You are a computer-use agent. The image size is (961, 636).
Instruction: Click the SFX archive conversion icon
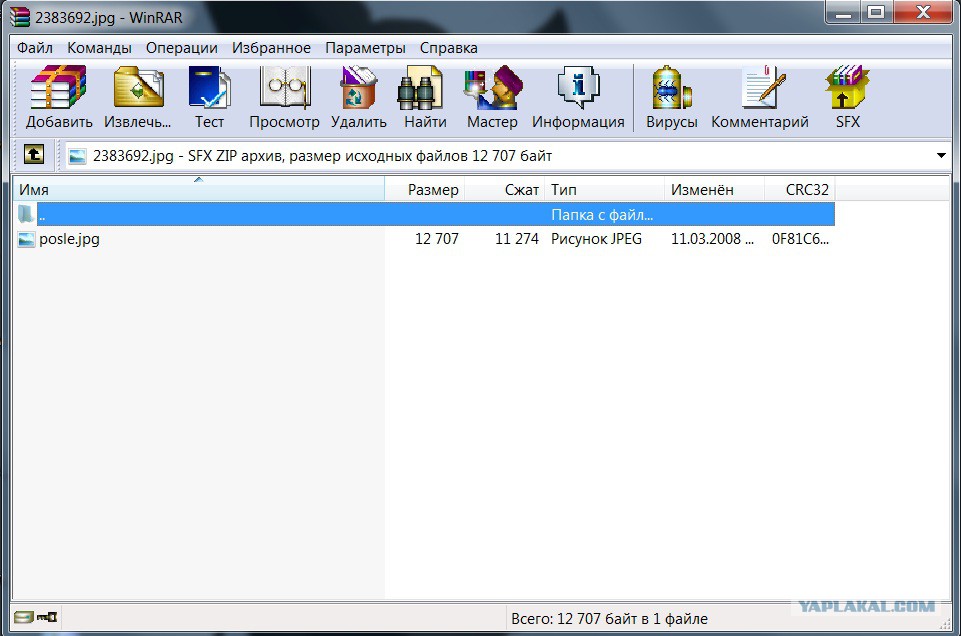click(x=848, y=88)
